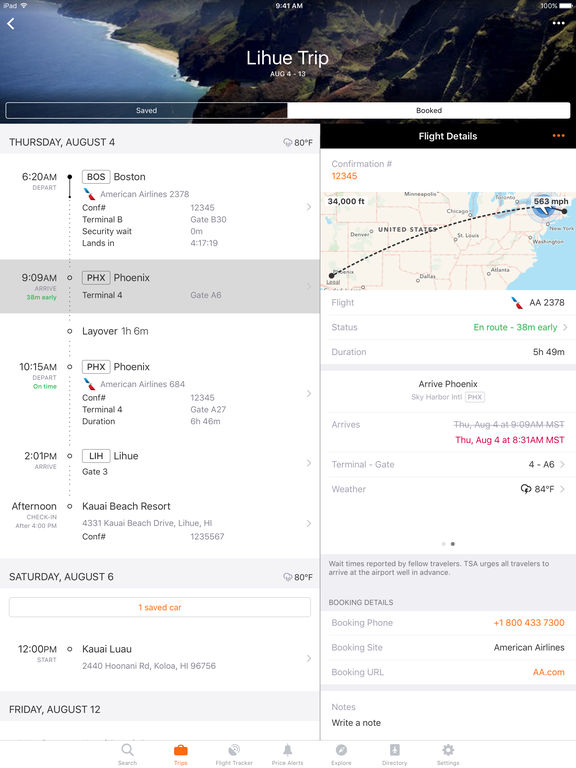The image size is (576, 768).
Task: Open Kauai Beach Resort details chevron
Action: pyautogui.click(x=309, y=523)
